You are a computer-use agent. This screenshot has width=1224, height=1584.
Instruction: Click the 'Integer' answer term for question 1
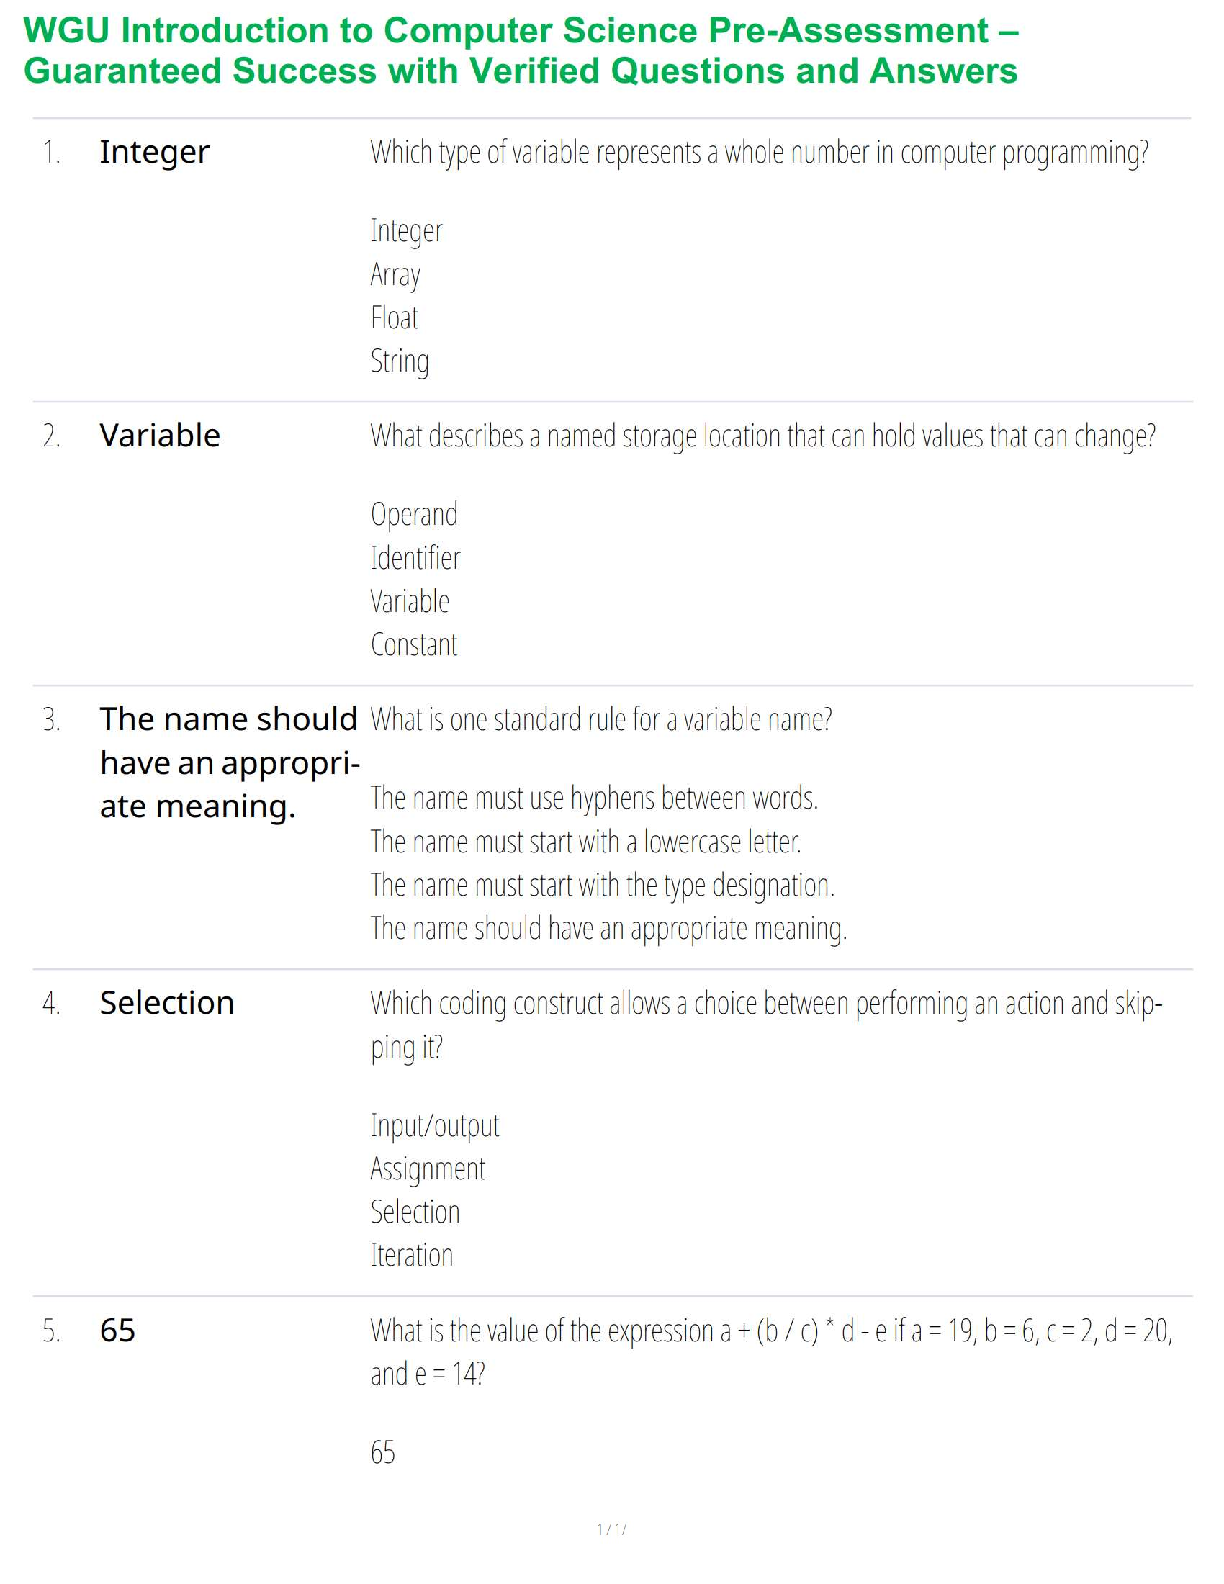pos(154,152)
